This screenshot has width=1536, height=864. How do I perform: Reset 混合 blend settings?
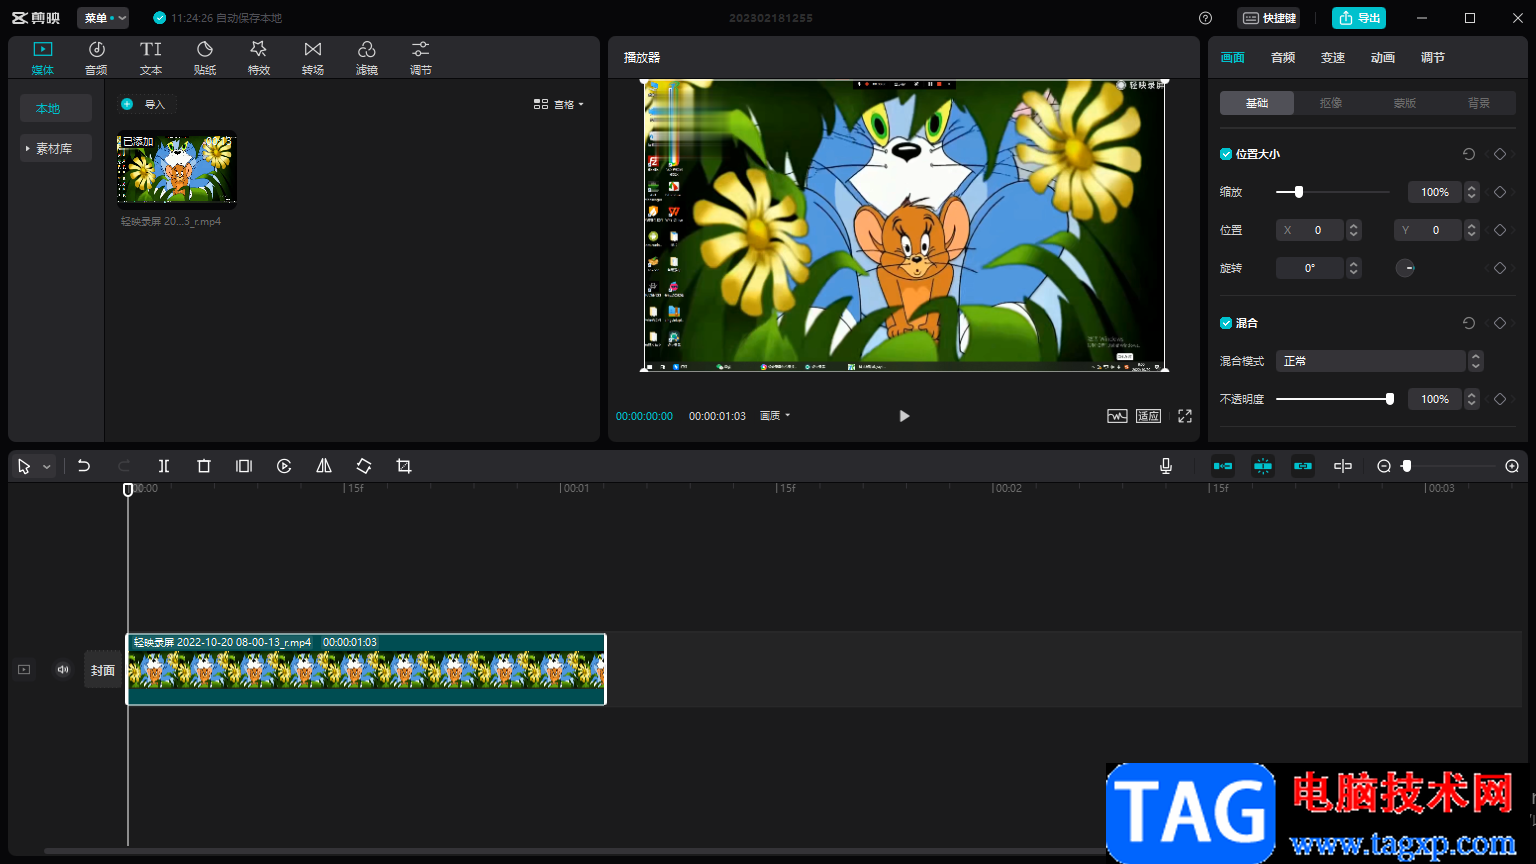click(1469, 323)
